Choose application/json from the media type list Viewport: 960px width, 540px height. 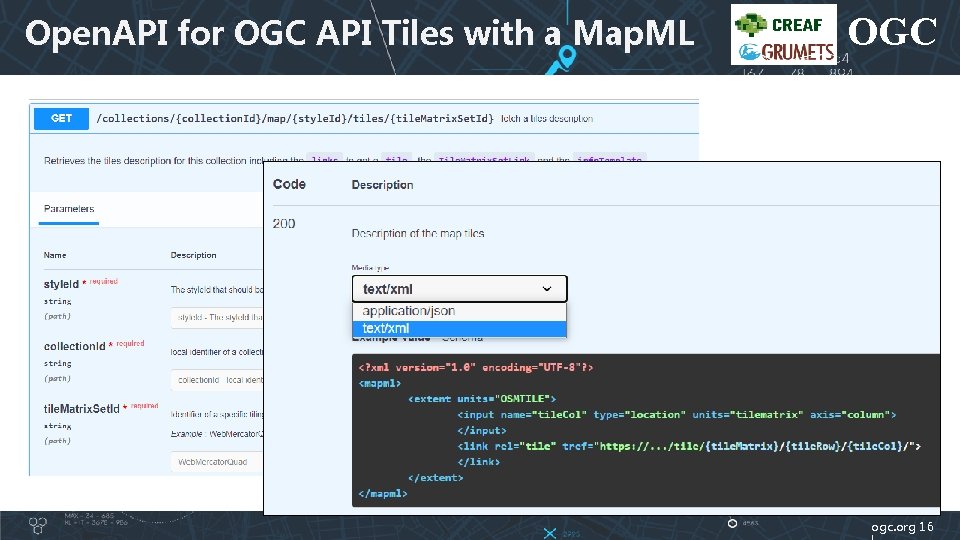click(459, 311)
